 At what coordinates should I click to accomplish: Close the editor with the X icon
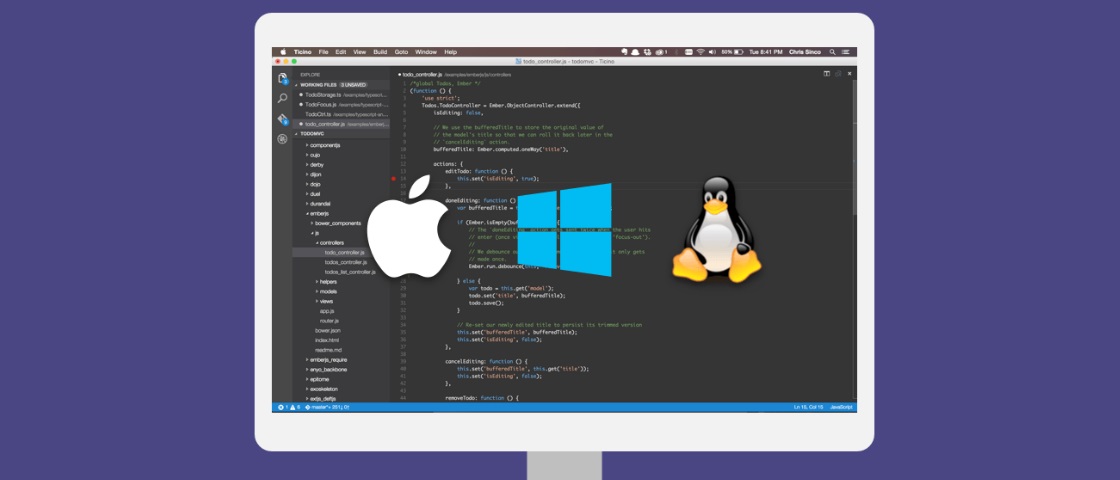click(849, 74)
